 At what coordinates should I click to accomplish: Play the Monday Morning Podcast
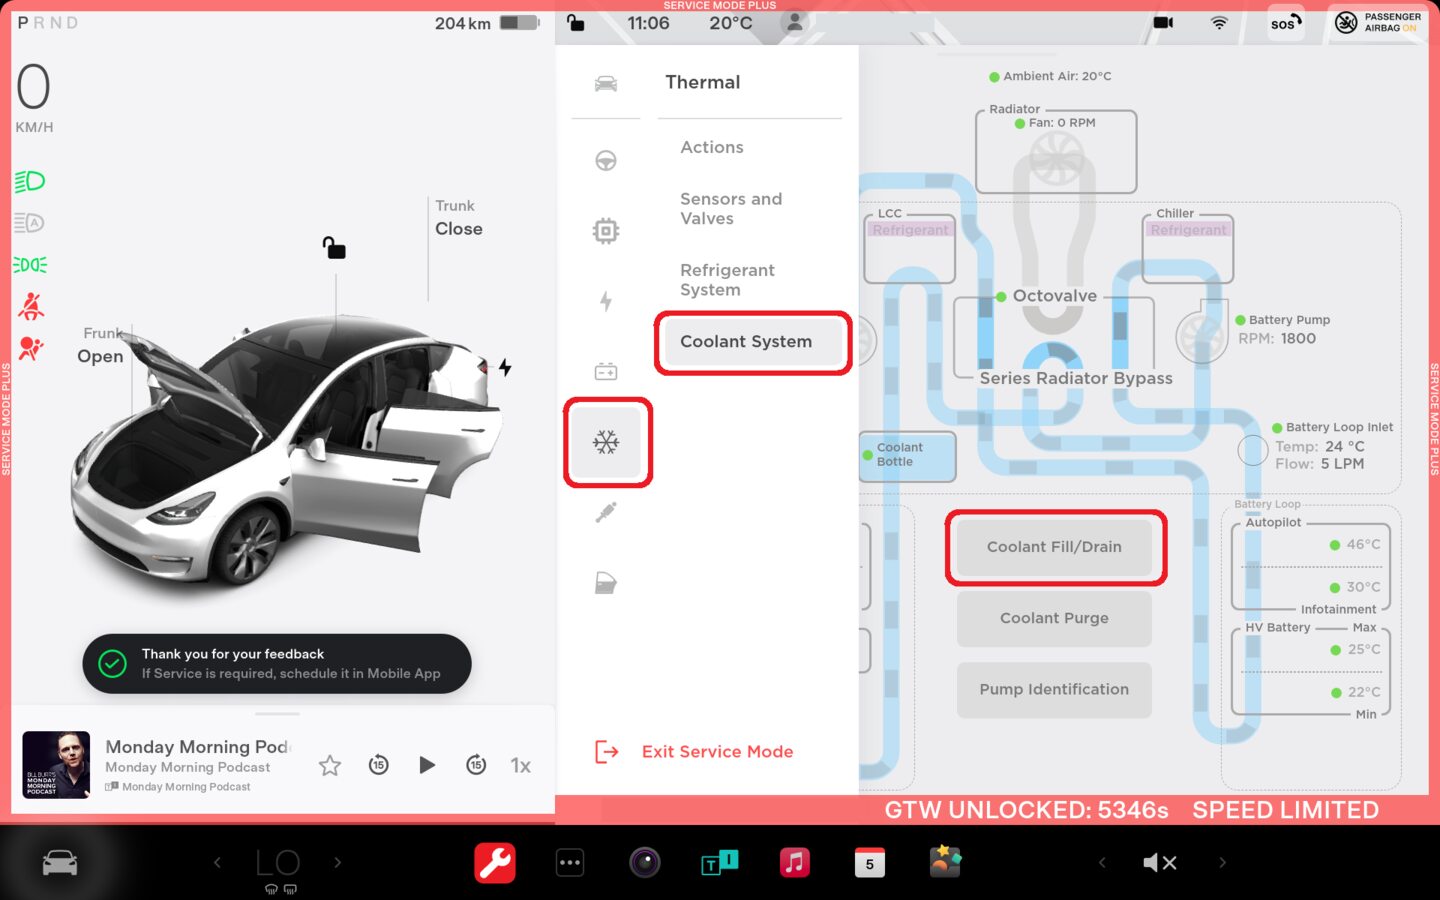(427, 765)
